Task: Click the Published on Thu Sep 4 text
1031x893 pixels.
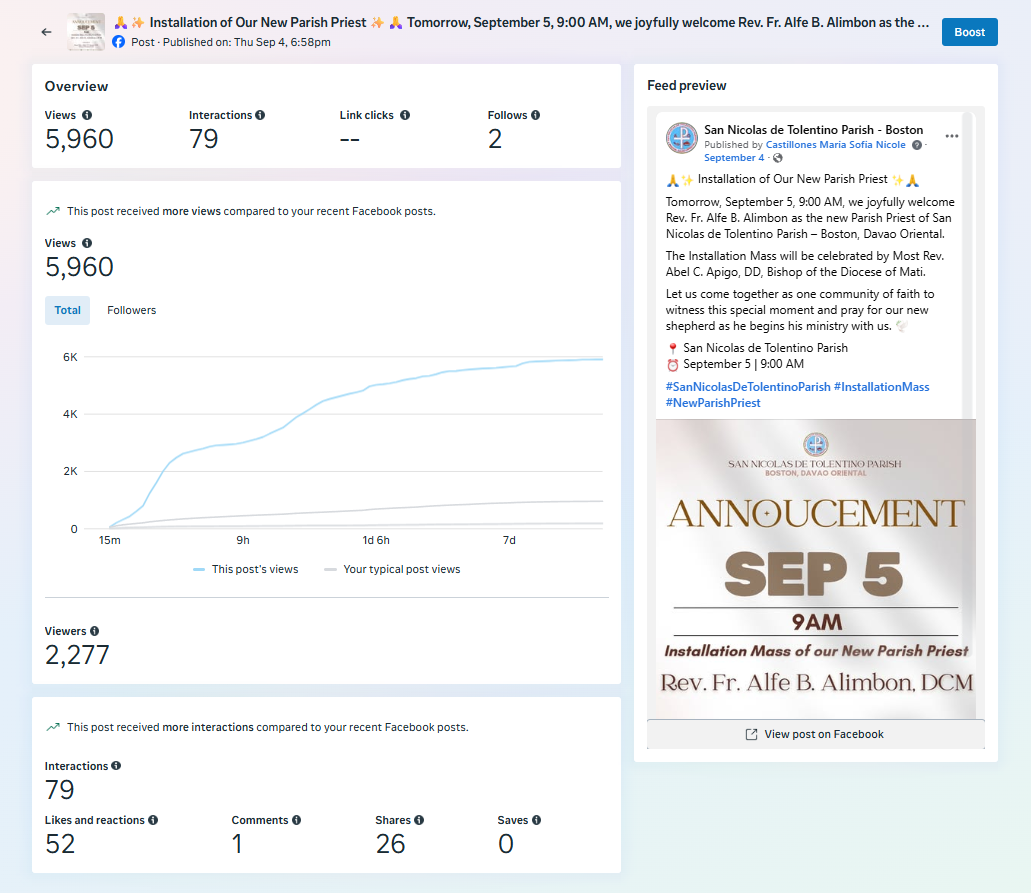Action: pyautogui.click(x=247, y=42)
